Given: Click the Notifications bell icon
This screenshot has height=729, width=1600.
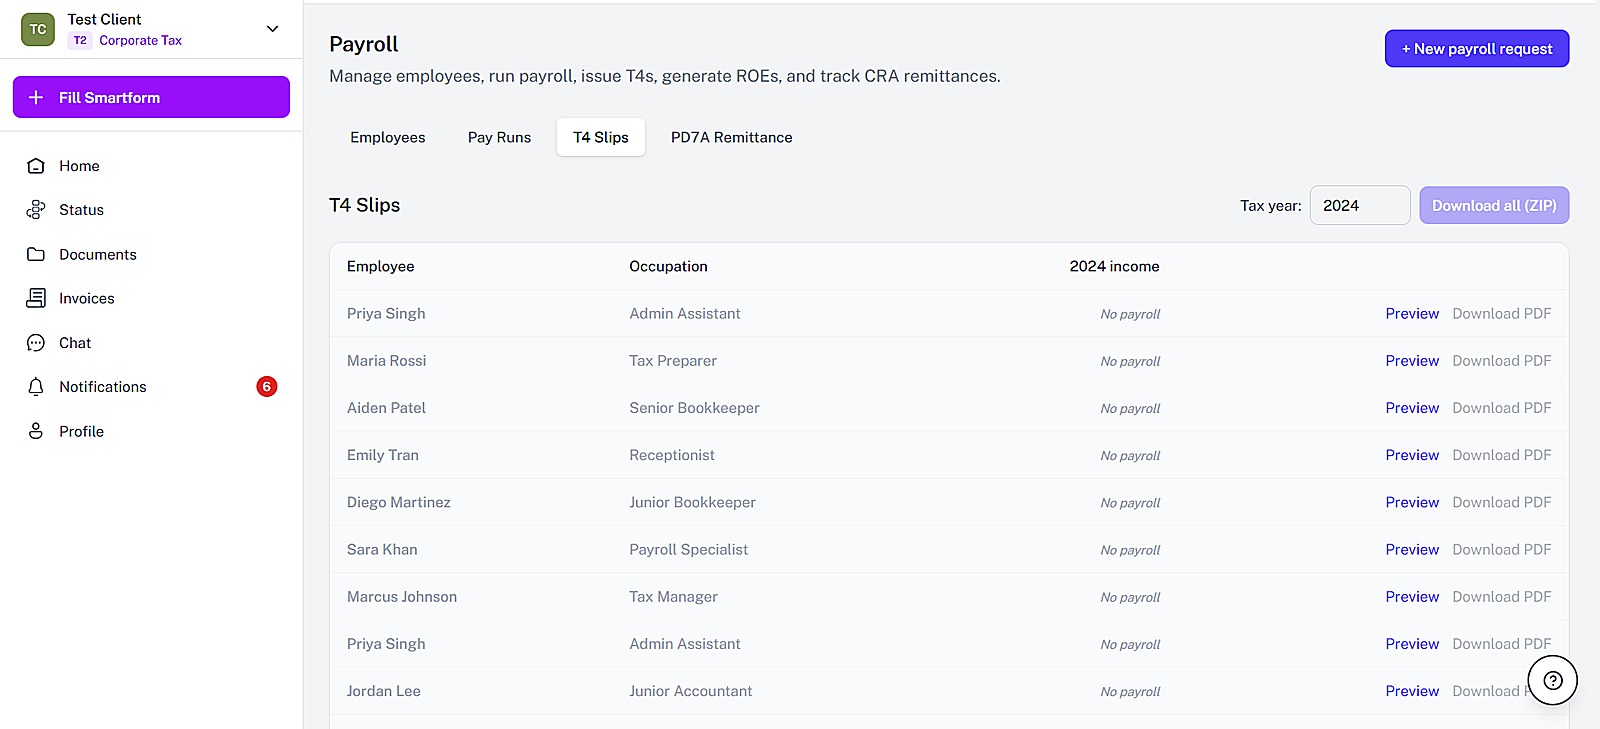Looking at the screenshot, I should click(36, 387).
